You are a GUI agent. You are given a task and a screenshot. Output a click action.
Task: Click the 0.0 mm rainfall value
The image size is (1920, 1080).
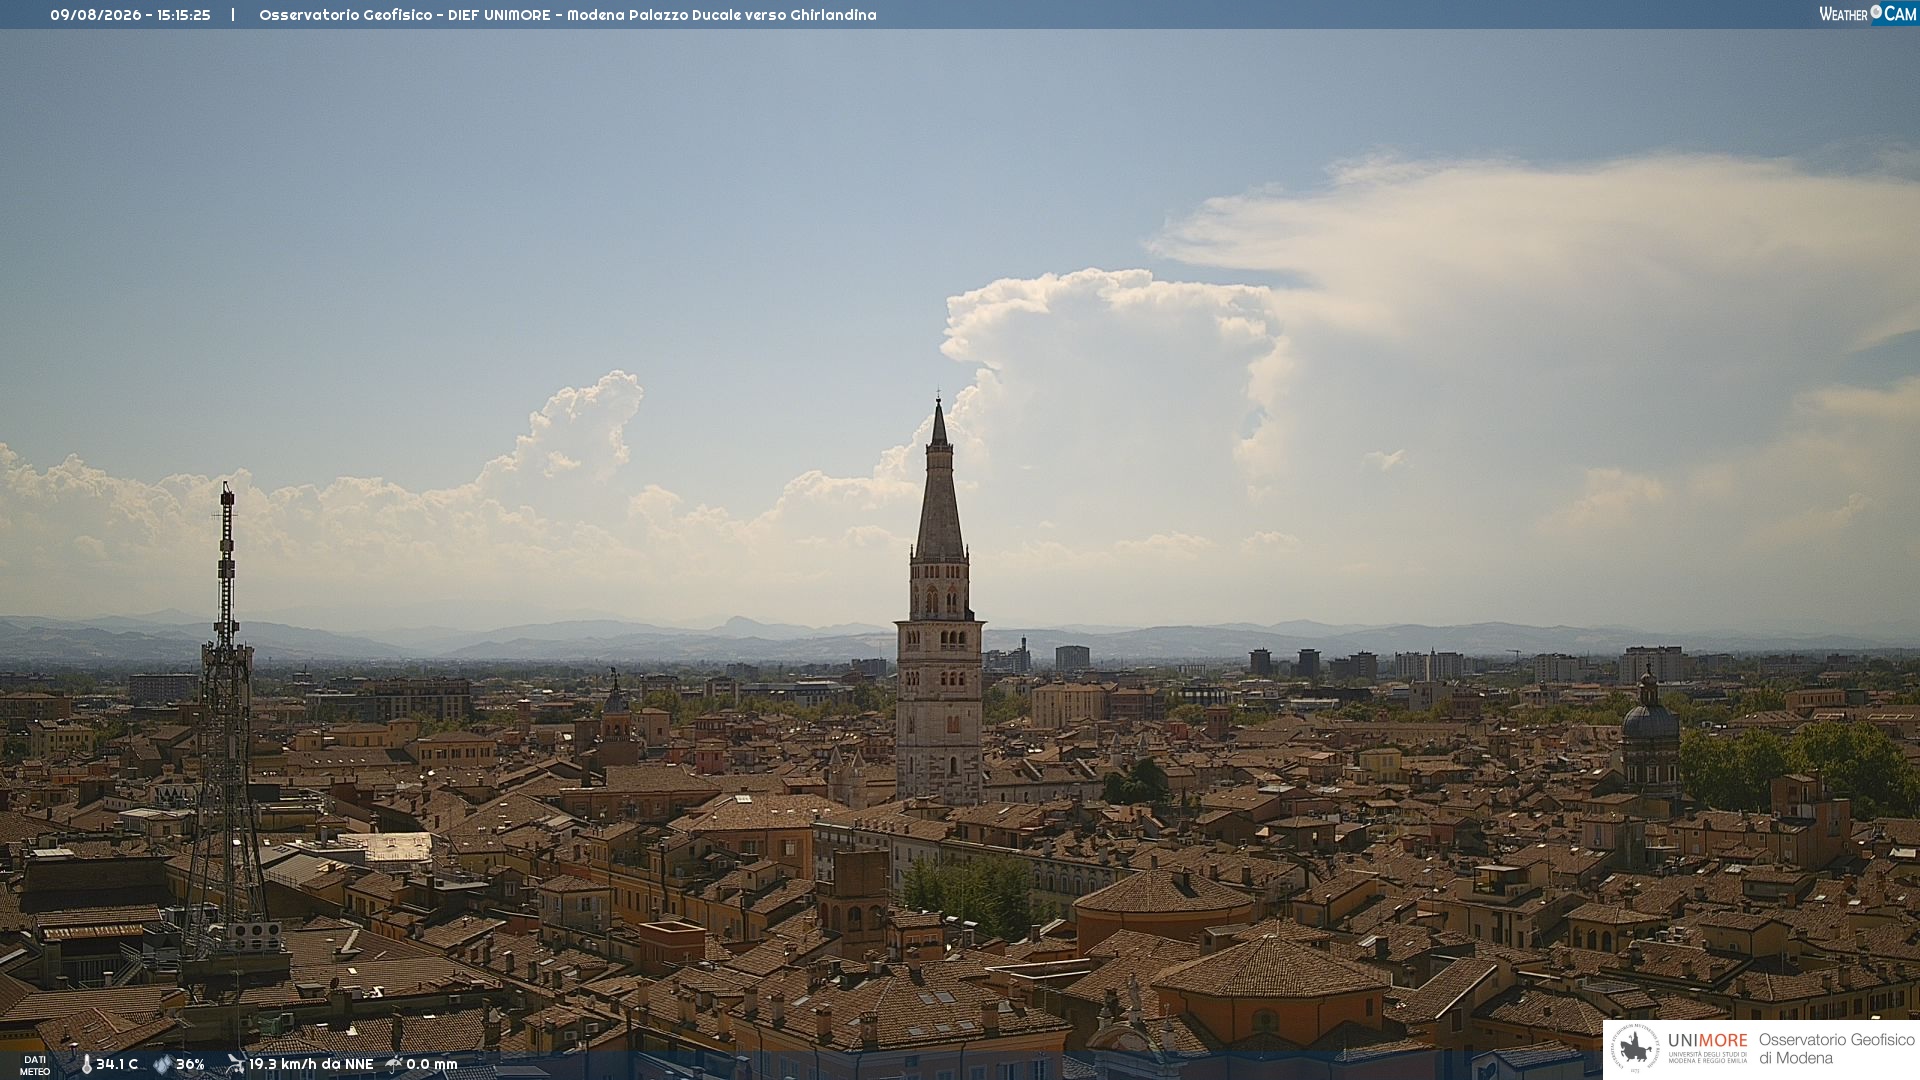pos(432,1064)
